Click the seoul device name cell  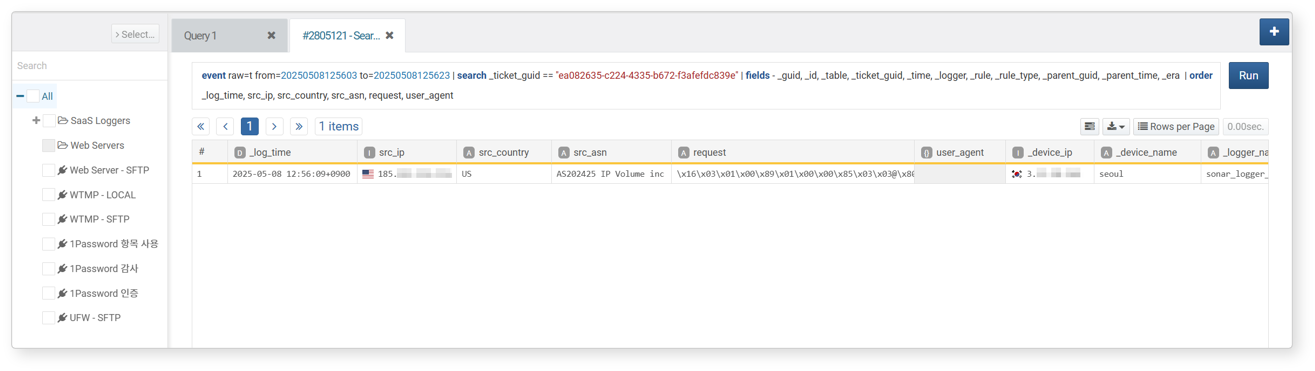[1147, 174]
